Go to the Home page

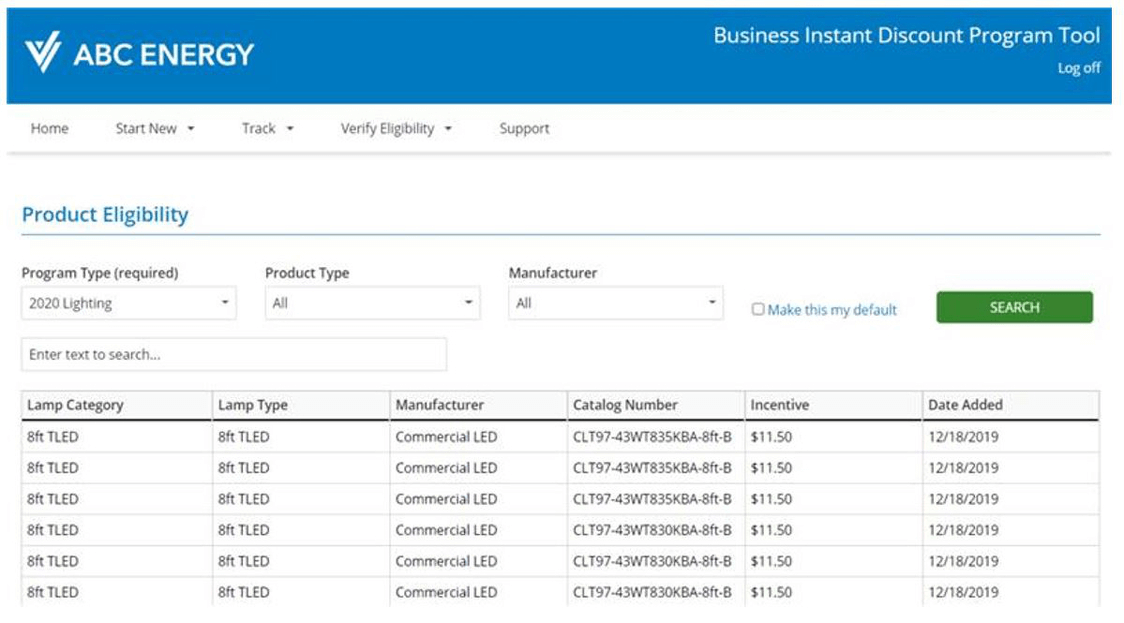pyautogui.click(x=50, y=128)
